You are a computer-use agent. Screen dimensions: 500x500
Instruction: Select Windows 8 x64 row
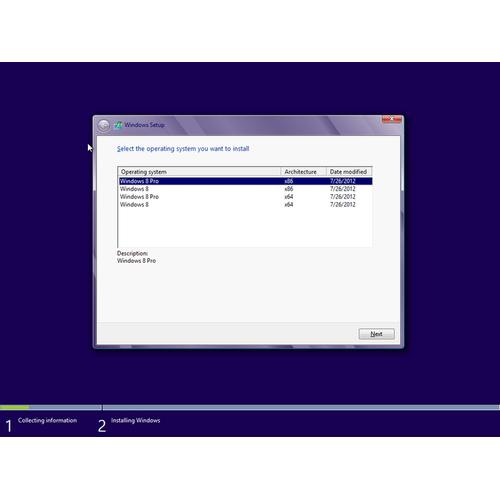pyautogui.click(x=245, y=204)
